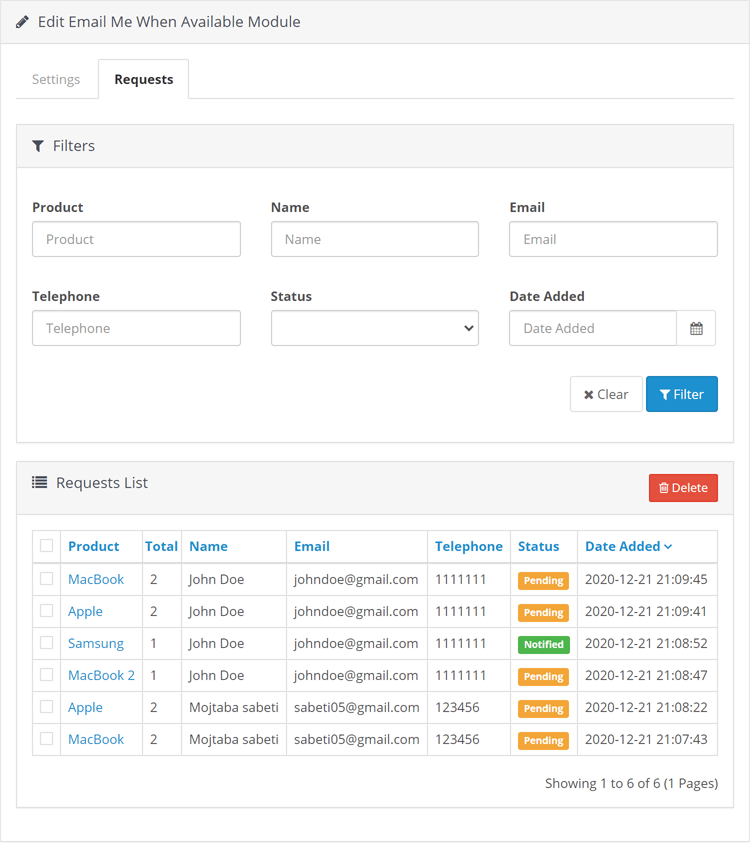The image size is (750, 843).
Task: Select the Requests tab
Action: point(144,80)
